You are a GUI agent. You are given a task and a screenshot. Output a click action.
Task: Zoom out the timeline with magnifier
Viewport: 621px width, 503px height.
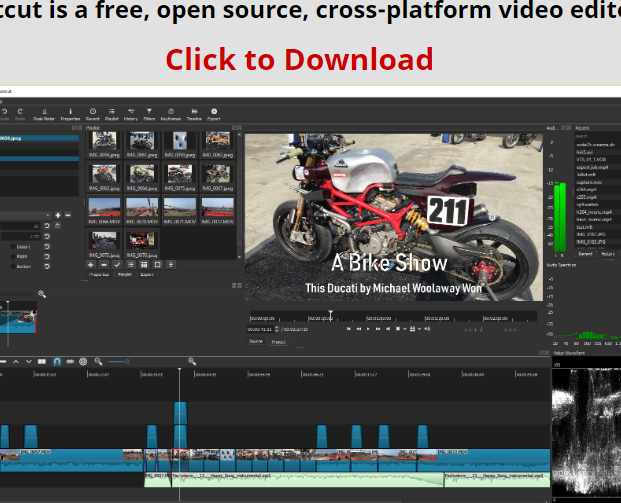99,361
